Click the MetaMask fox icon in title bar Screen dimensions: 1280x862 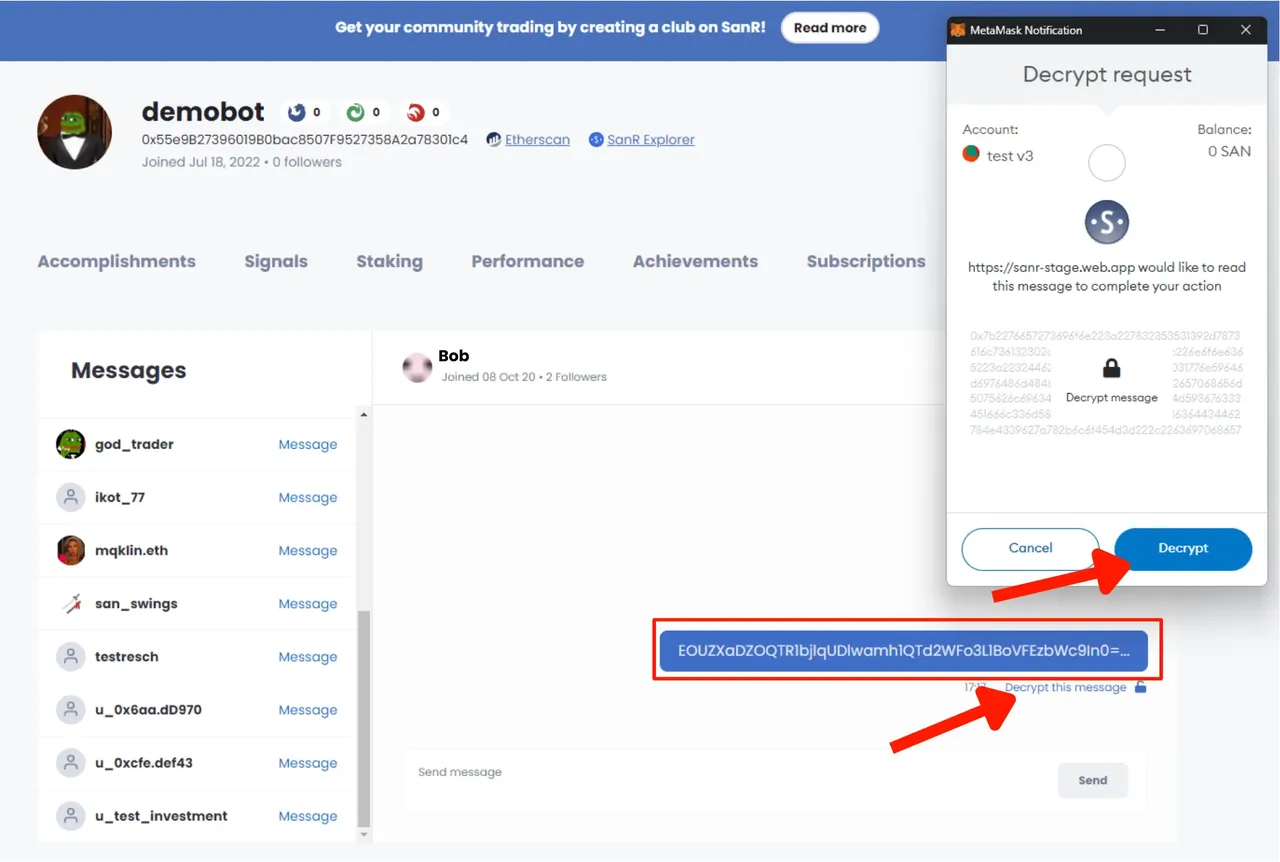pyautogui.click(x=958, y=30)
